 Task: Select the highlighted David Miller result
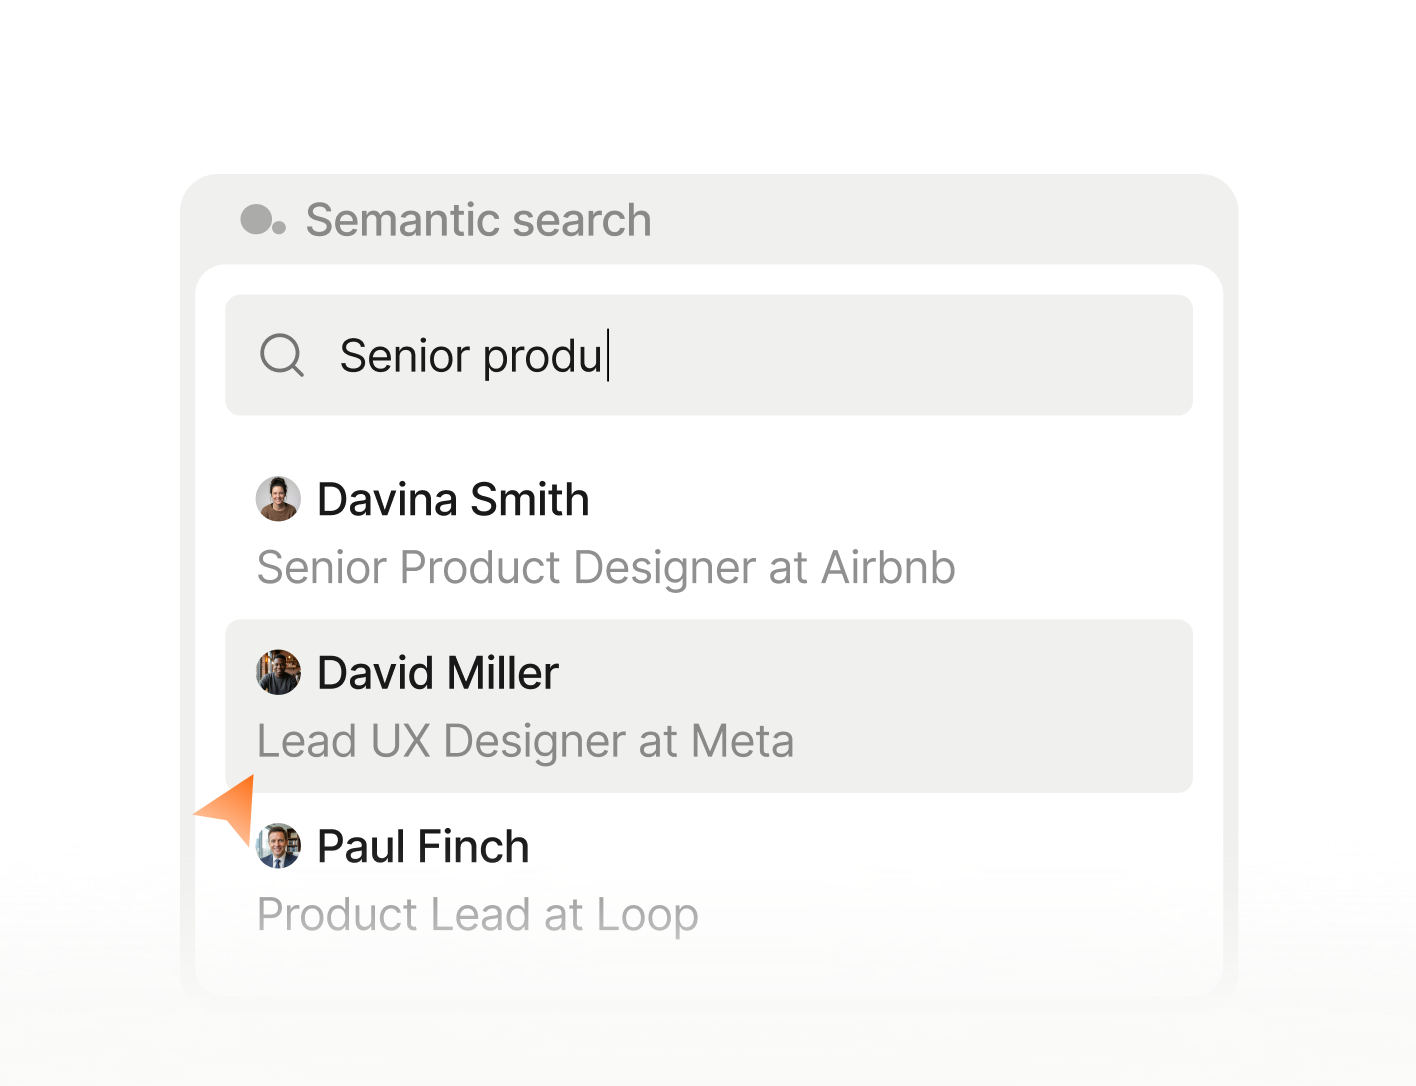tap(708, 705)
